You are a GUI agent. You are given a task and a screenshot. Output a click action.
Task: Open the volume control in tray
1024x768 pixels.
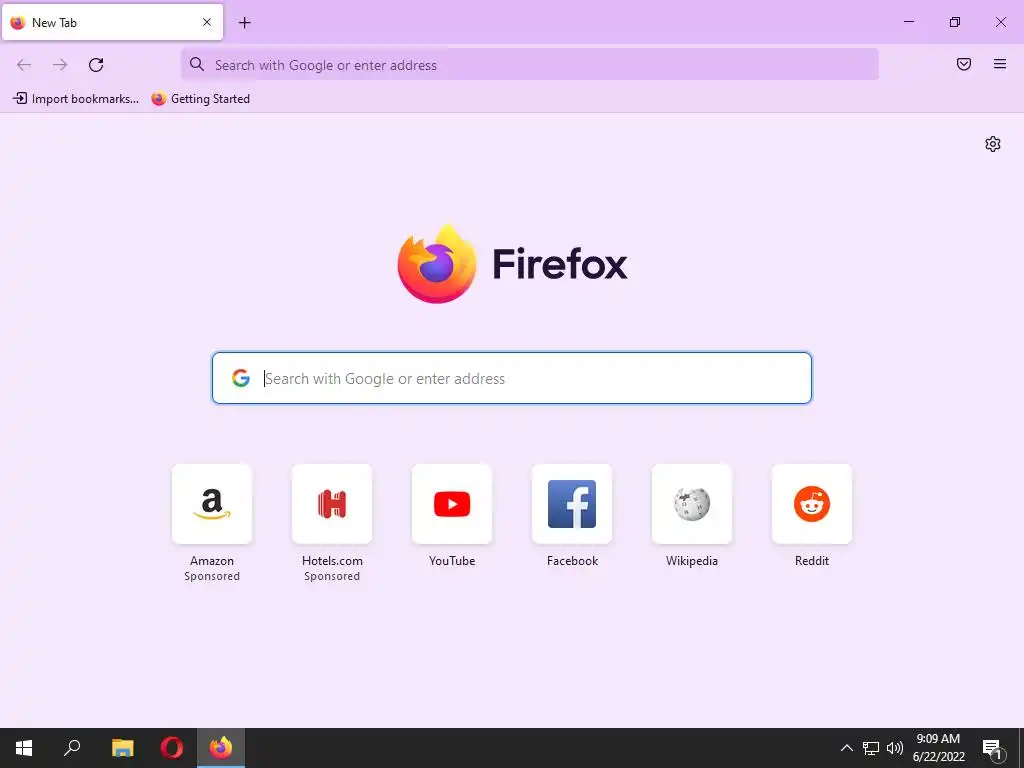pos(895,748)
